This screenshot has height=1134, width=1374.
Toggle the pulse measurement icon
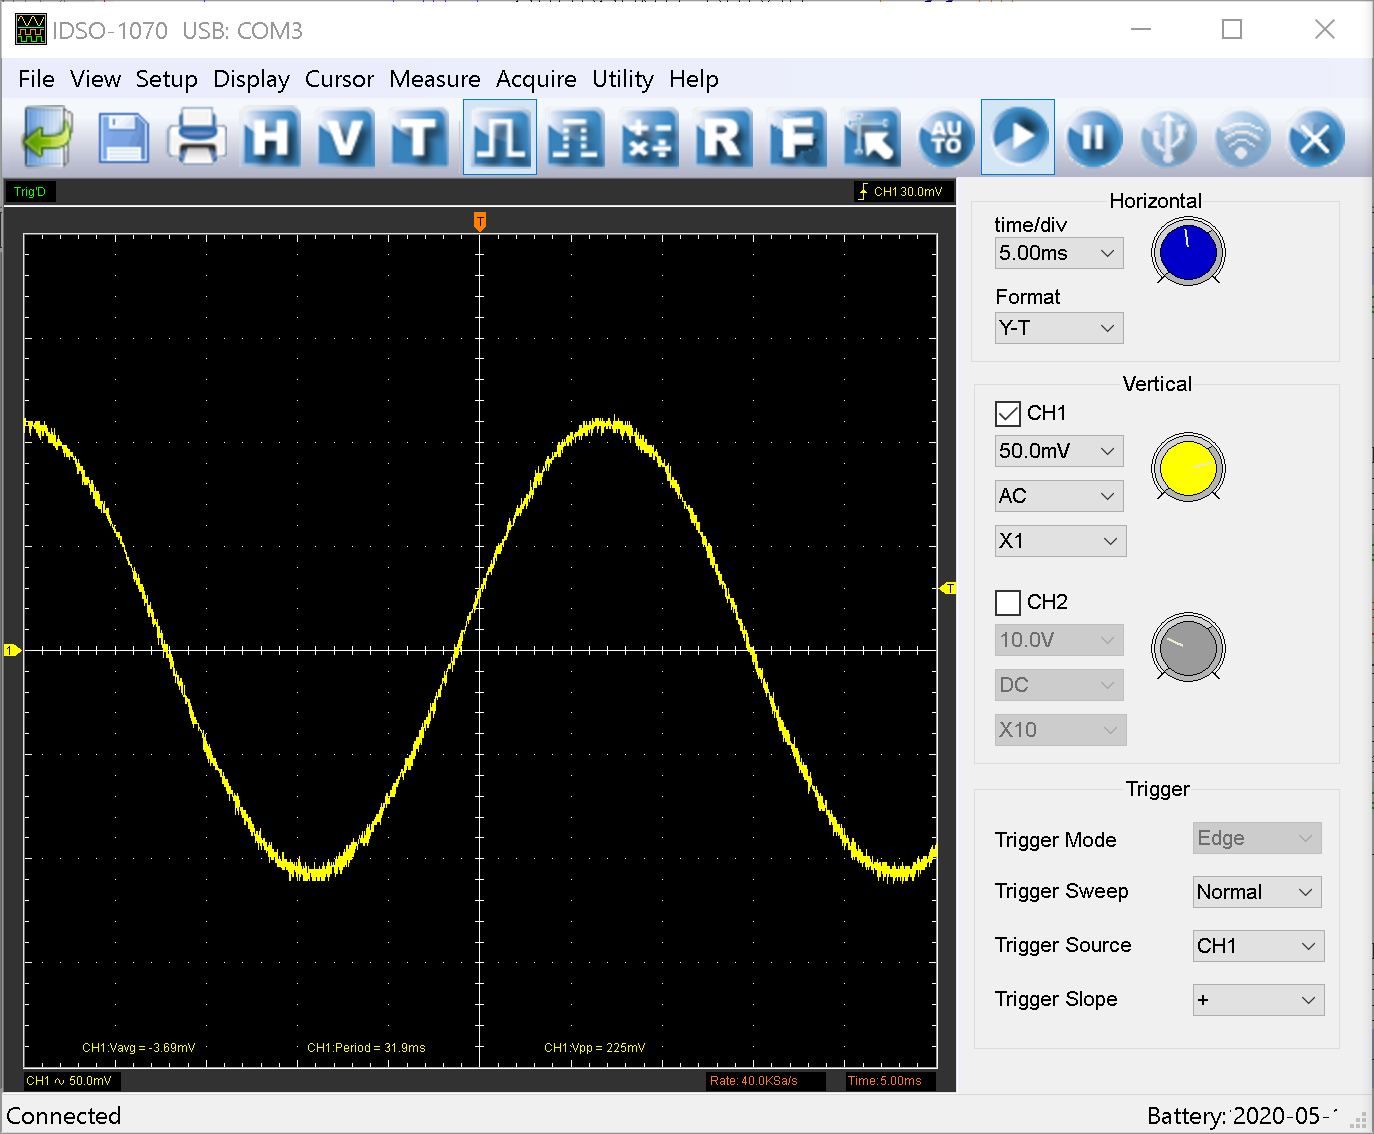pos(500,137)
